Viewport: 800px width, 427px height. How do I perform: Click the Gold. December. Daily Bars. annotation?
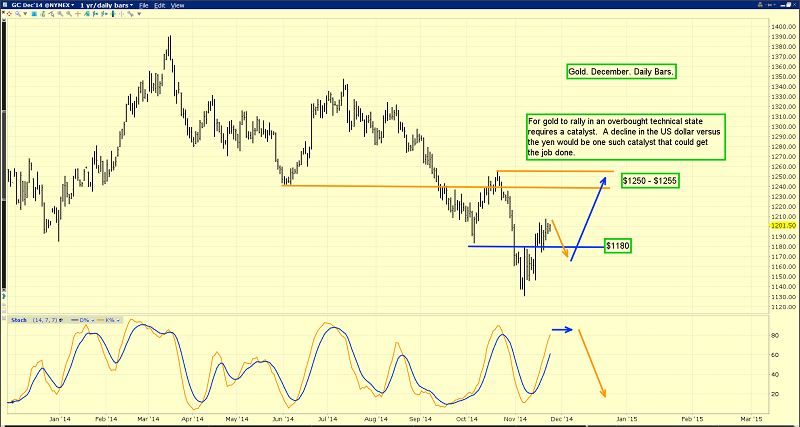coord(620,73)
